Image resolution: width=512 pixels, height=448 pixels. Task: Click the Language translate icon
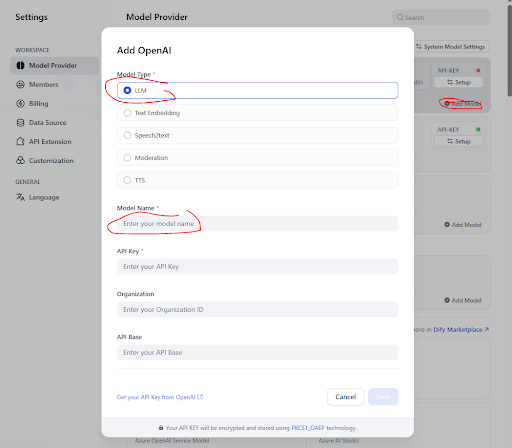click(x=20, y=197)
